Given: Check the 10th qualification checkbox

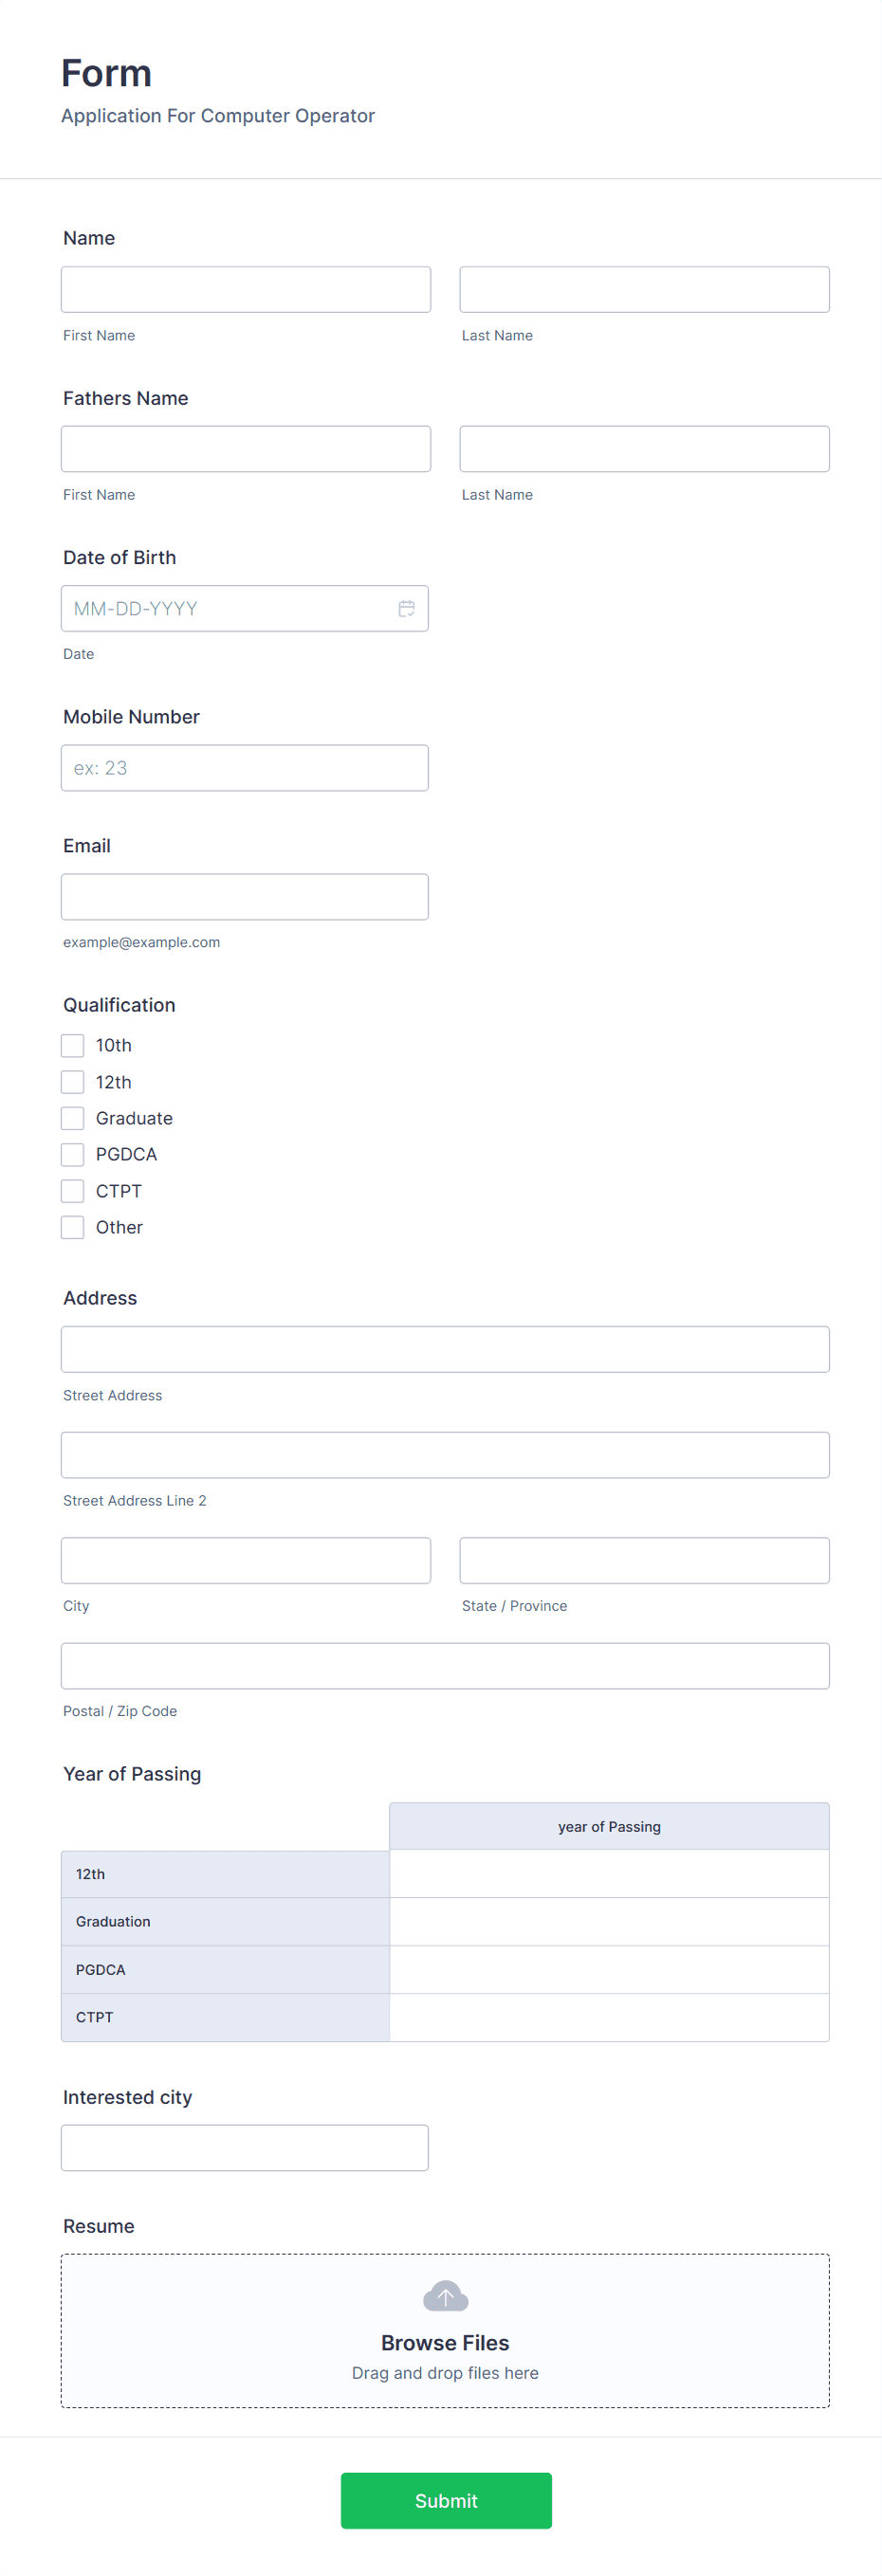Looking at the screenshot, I should 72,1044.
